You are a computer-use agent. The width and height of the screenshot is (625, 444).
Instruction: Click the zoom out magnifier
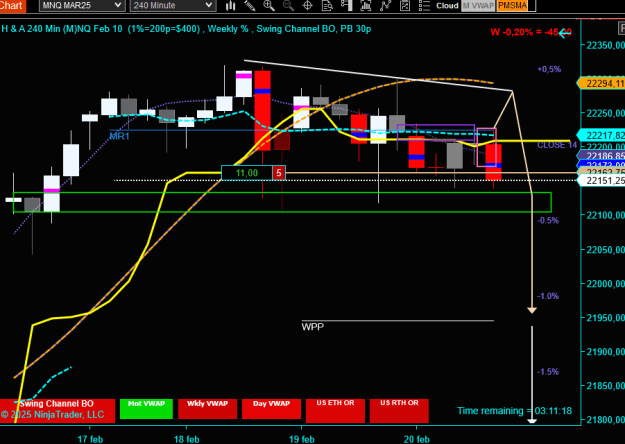288,5
